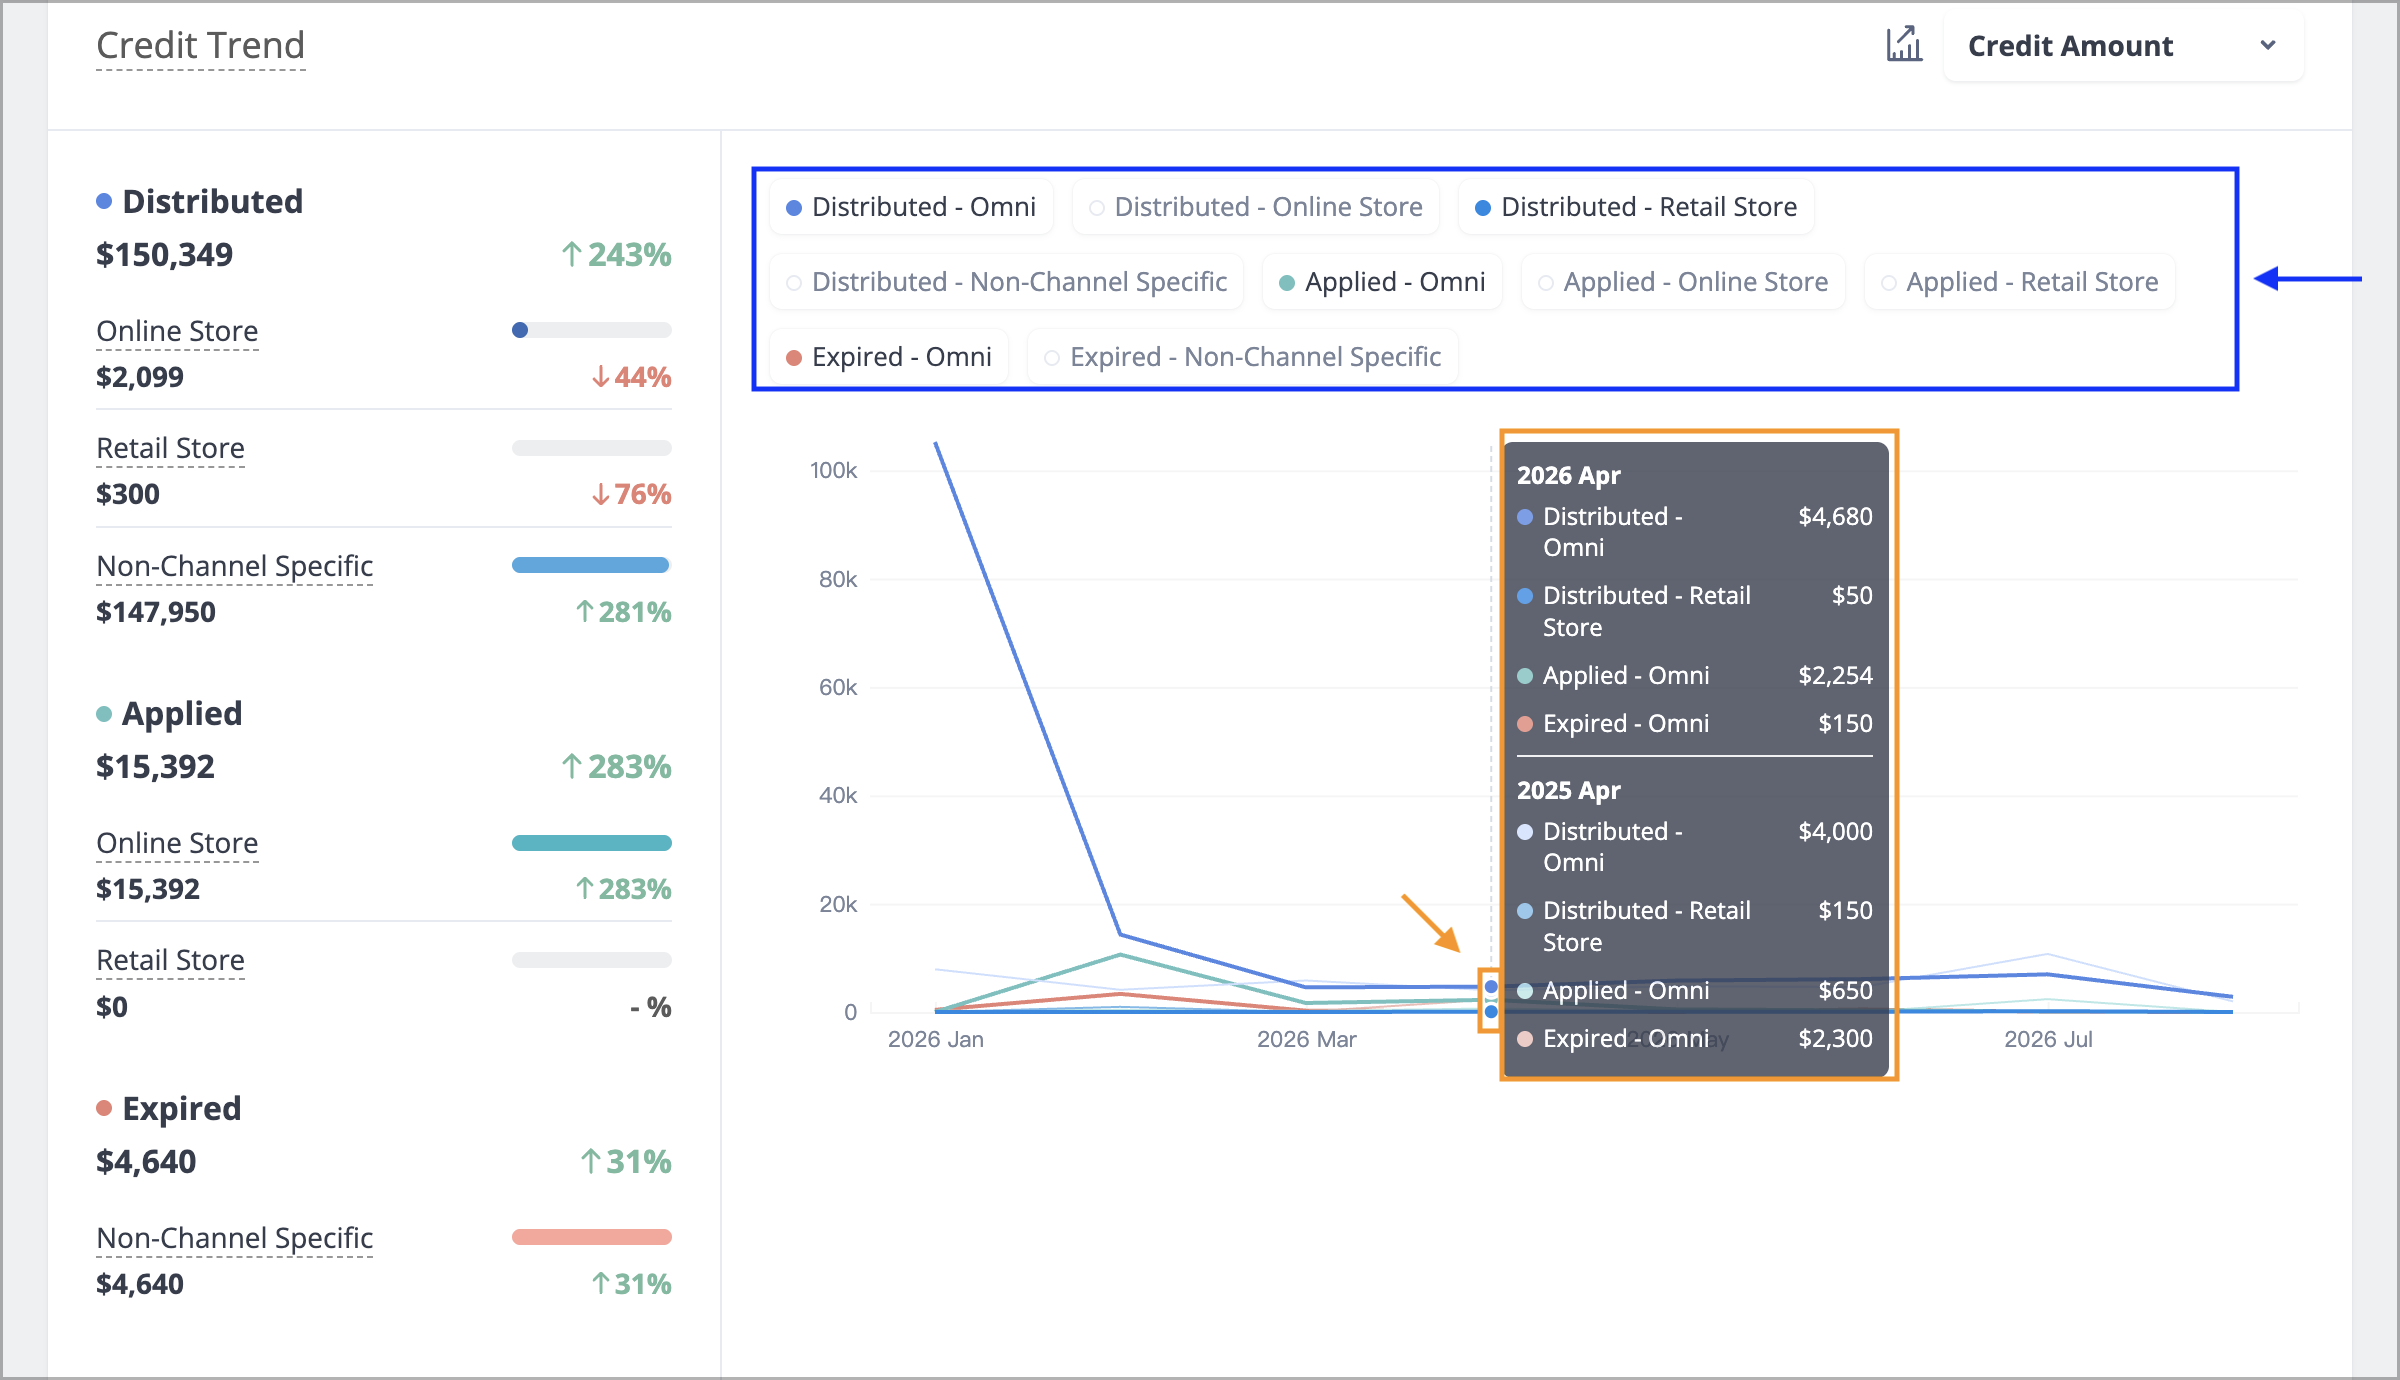This screenshot has height=1380, width=2400.
Task: Click the 76% decrease indicator
Action: point(631,494)
